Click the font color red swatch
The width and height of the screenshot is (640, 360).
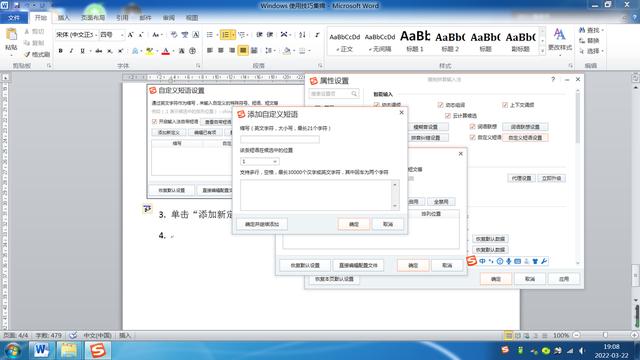[x=166, y=51]
